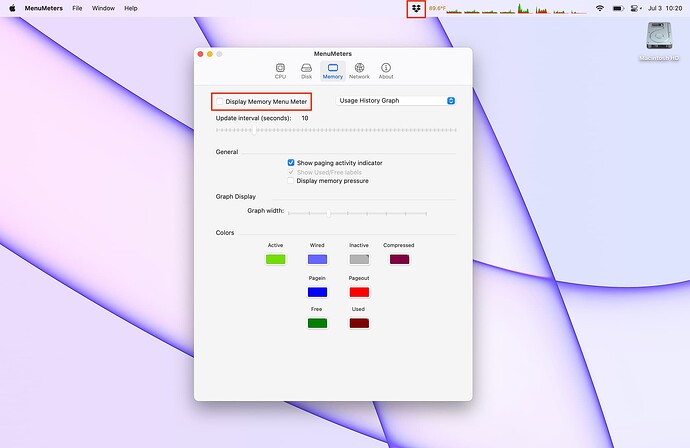
Task: Open the File menu
Action: (x=77, y=8)
